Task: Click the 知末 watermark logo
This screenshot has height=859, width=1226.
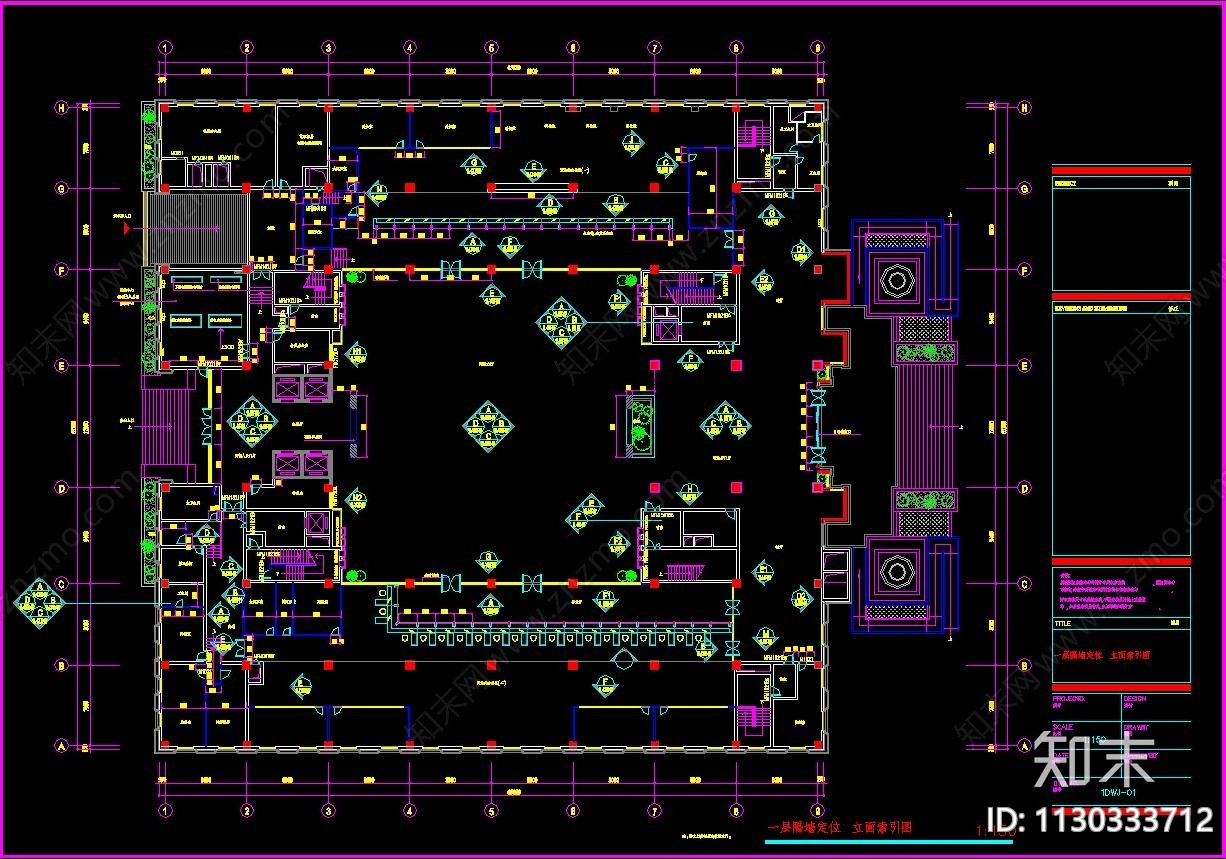Action: pos(1095,760)
